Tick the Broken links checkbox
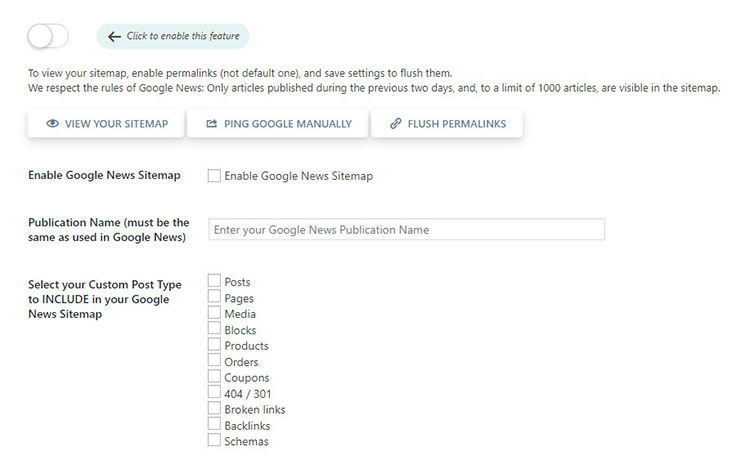This screenshot has width=750, height=469. coord(214,409)
